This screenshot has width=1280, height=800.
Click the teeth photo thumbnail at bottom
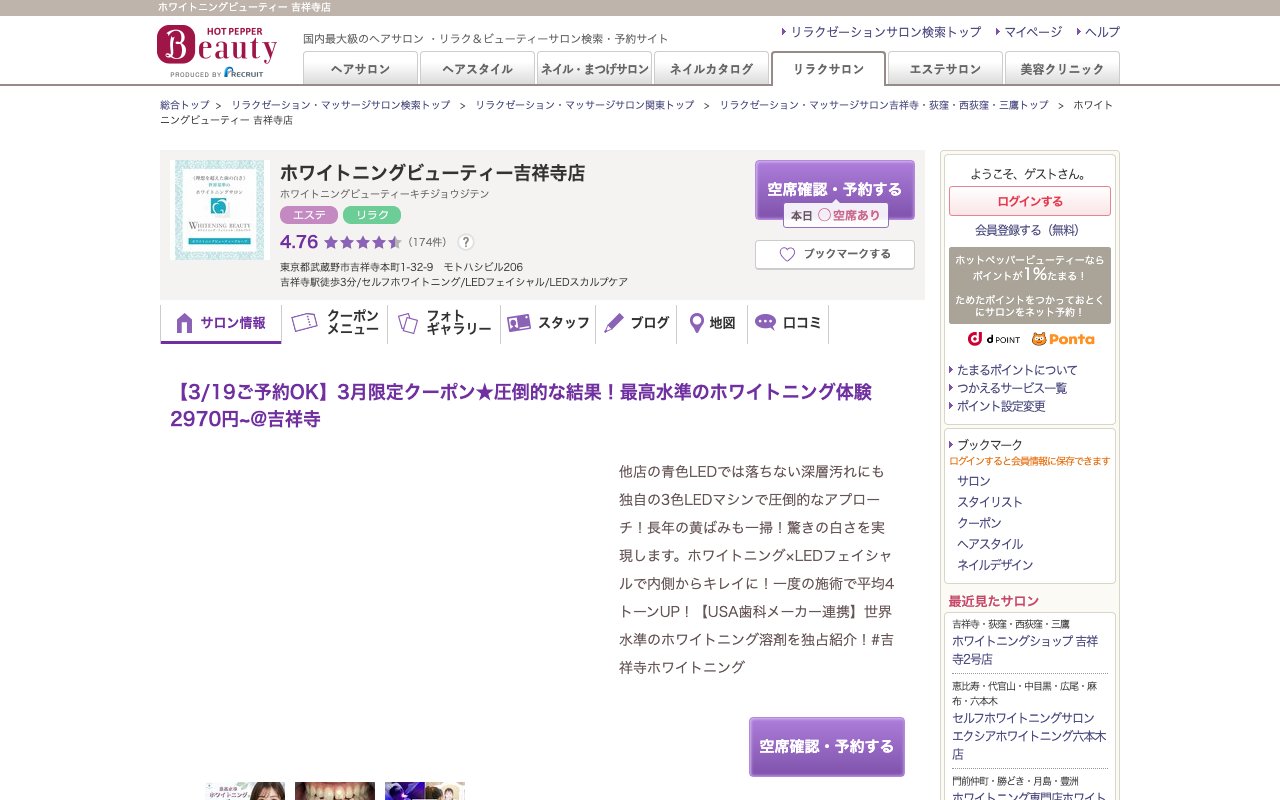[x=334, y=791]
